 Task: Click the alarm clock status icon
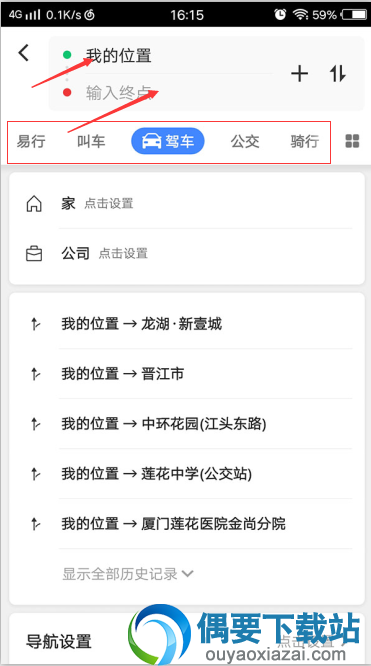[280, 14]
